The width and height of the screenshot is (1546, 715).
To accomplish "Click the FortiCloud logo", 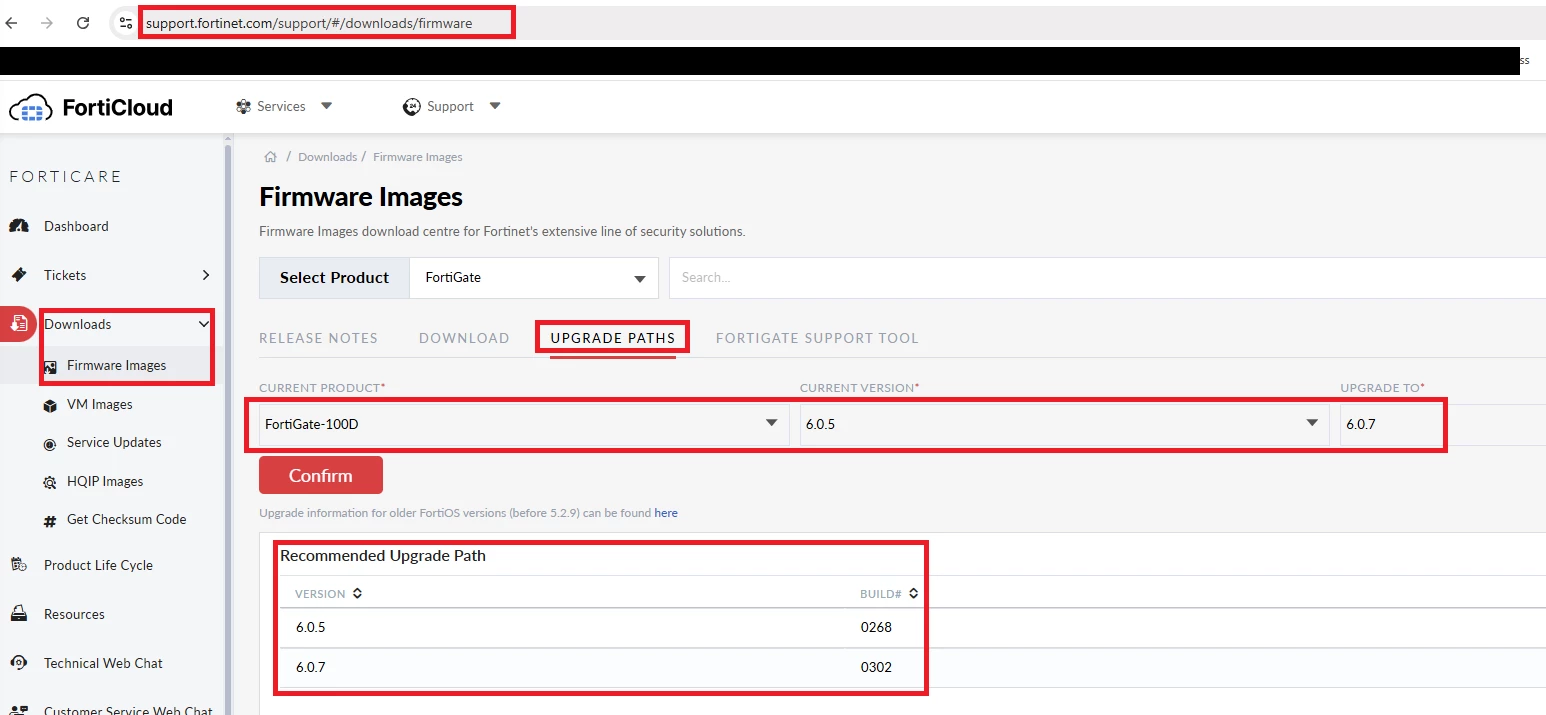I will click(x=91, y=107).
